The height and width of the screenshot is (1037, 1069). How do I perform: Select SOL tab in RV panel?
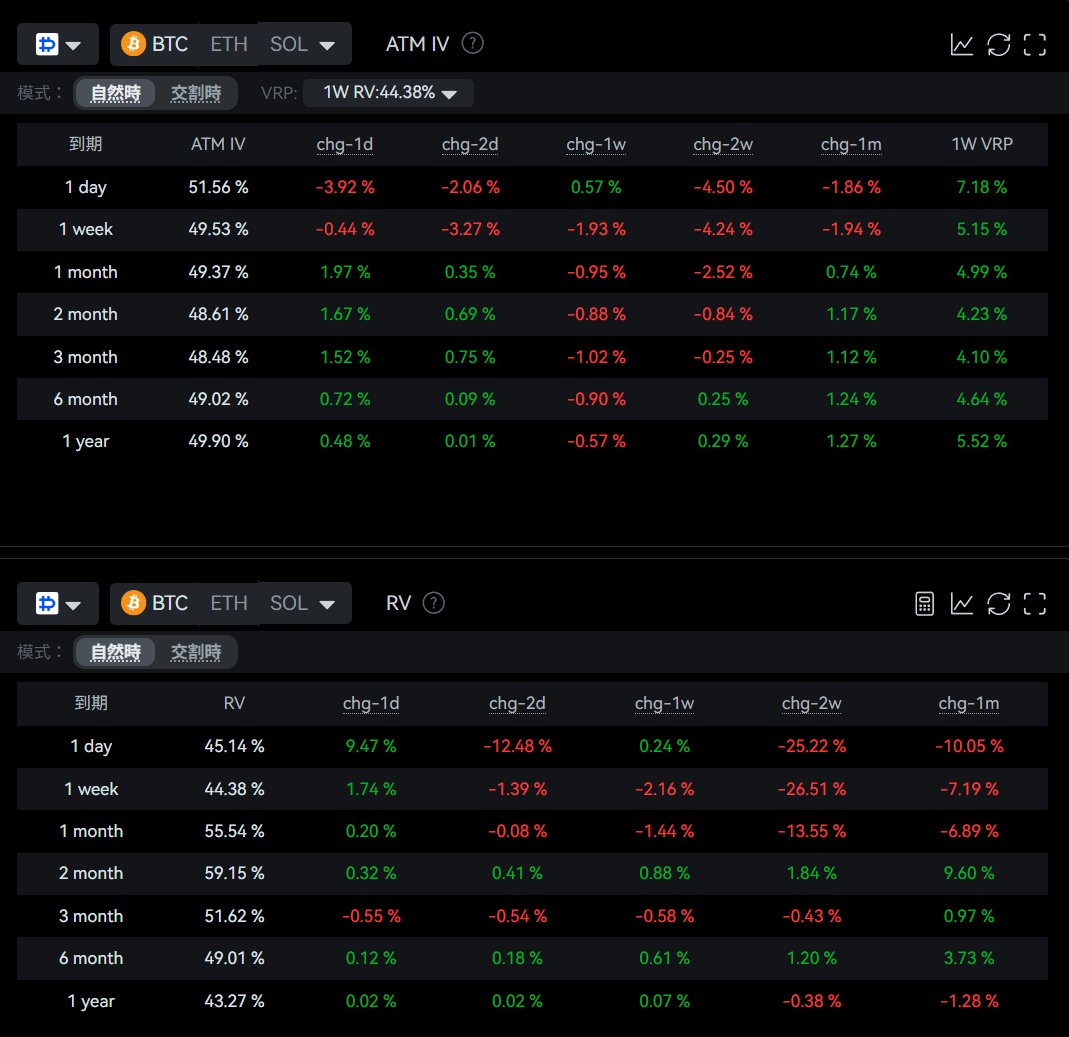click(288, 603)
